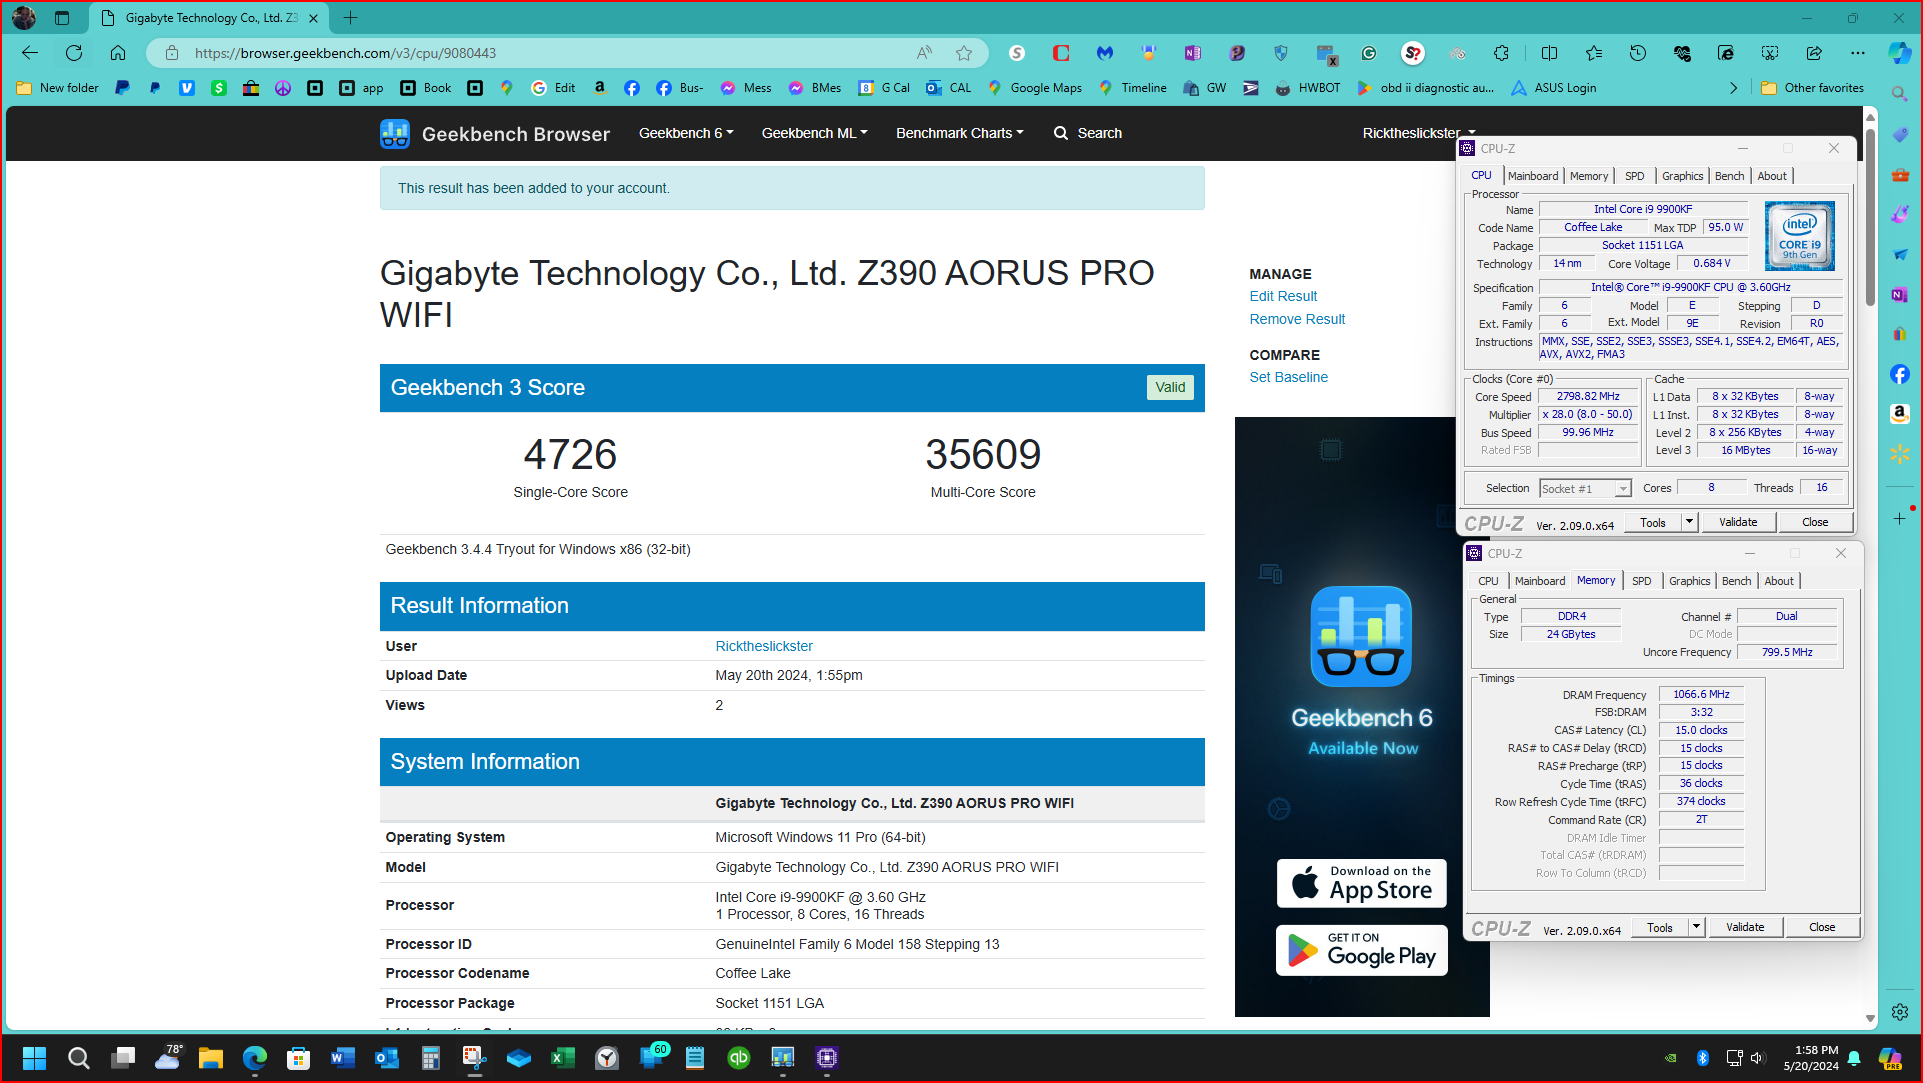1923x1083 pixels.
Task: Open Excel from taskbar
Action: click(x=563, y=1058)
